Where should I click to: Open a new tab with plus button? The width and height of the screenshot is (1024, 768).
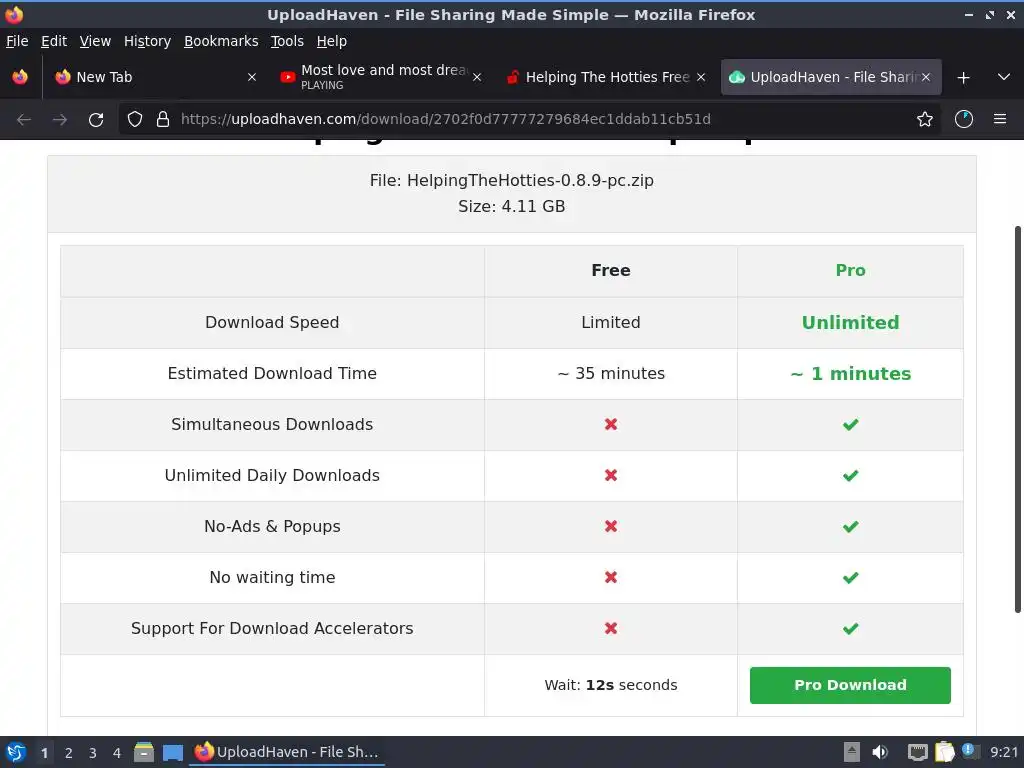963,78
